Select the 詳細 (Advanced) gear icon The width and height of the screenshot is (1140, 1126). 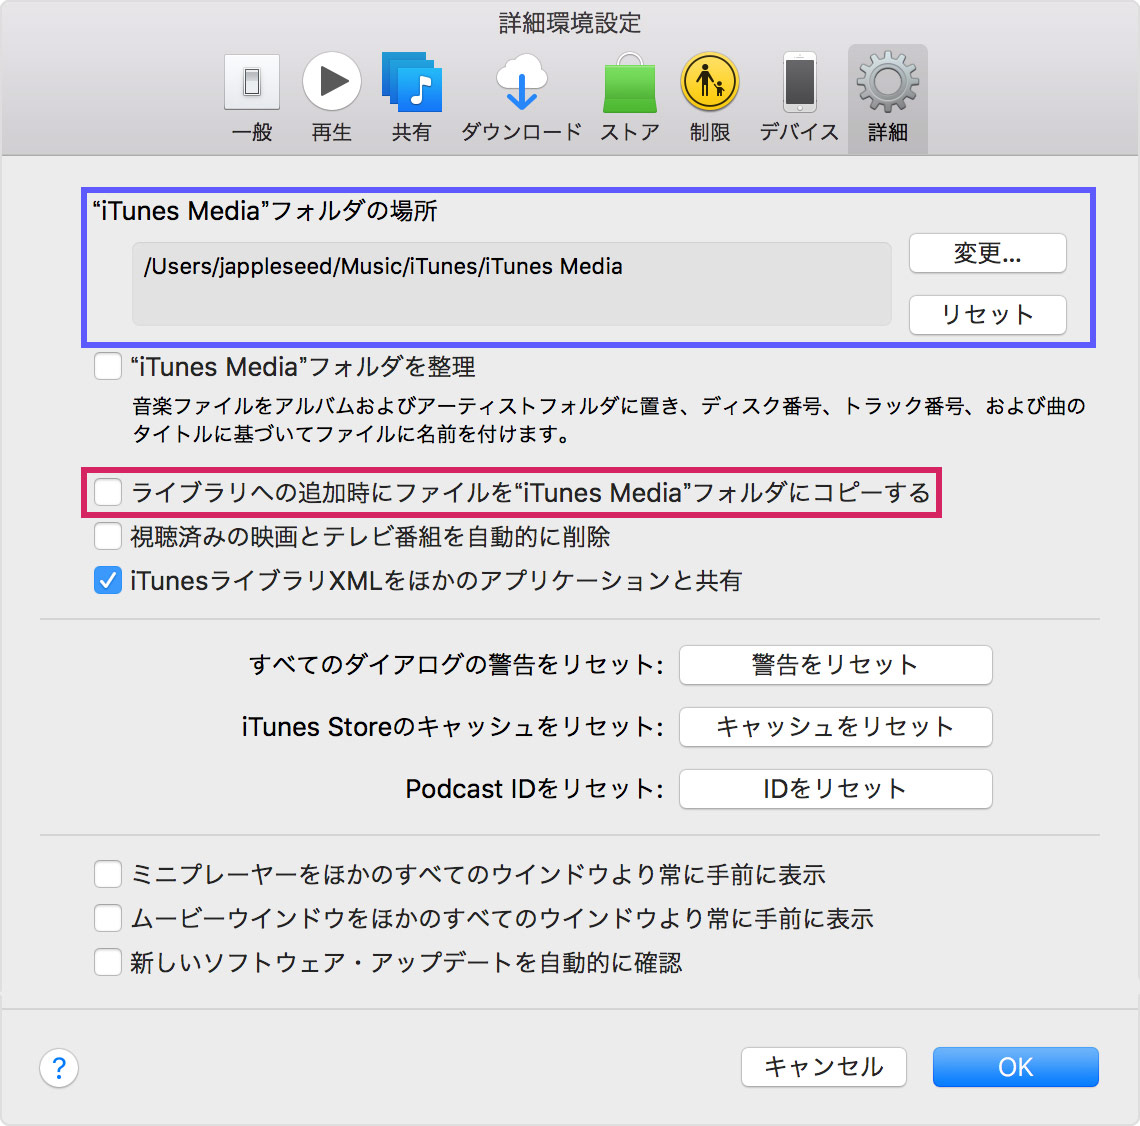(887, 82)
